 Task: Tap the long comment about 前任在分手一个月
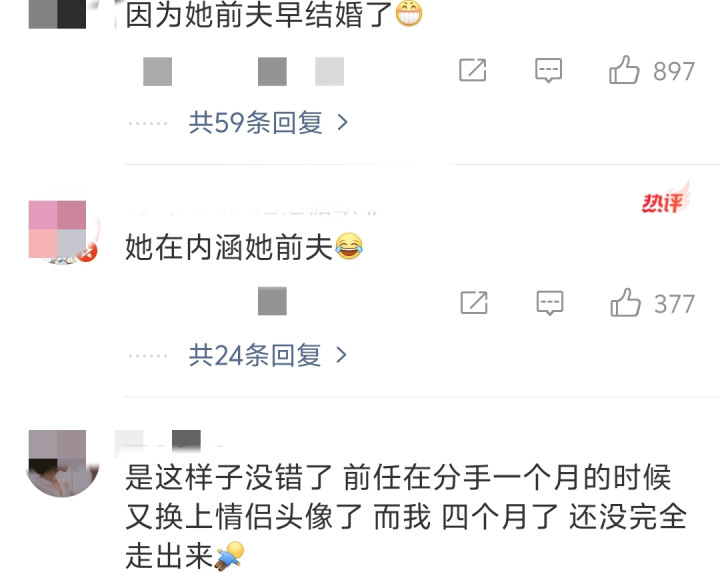(x=406, y=516)
